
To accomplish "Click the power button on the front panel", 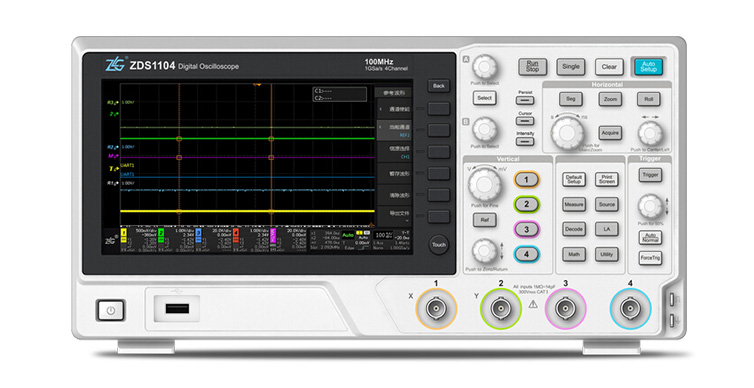I will tap(111, 311).
